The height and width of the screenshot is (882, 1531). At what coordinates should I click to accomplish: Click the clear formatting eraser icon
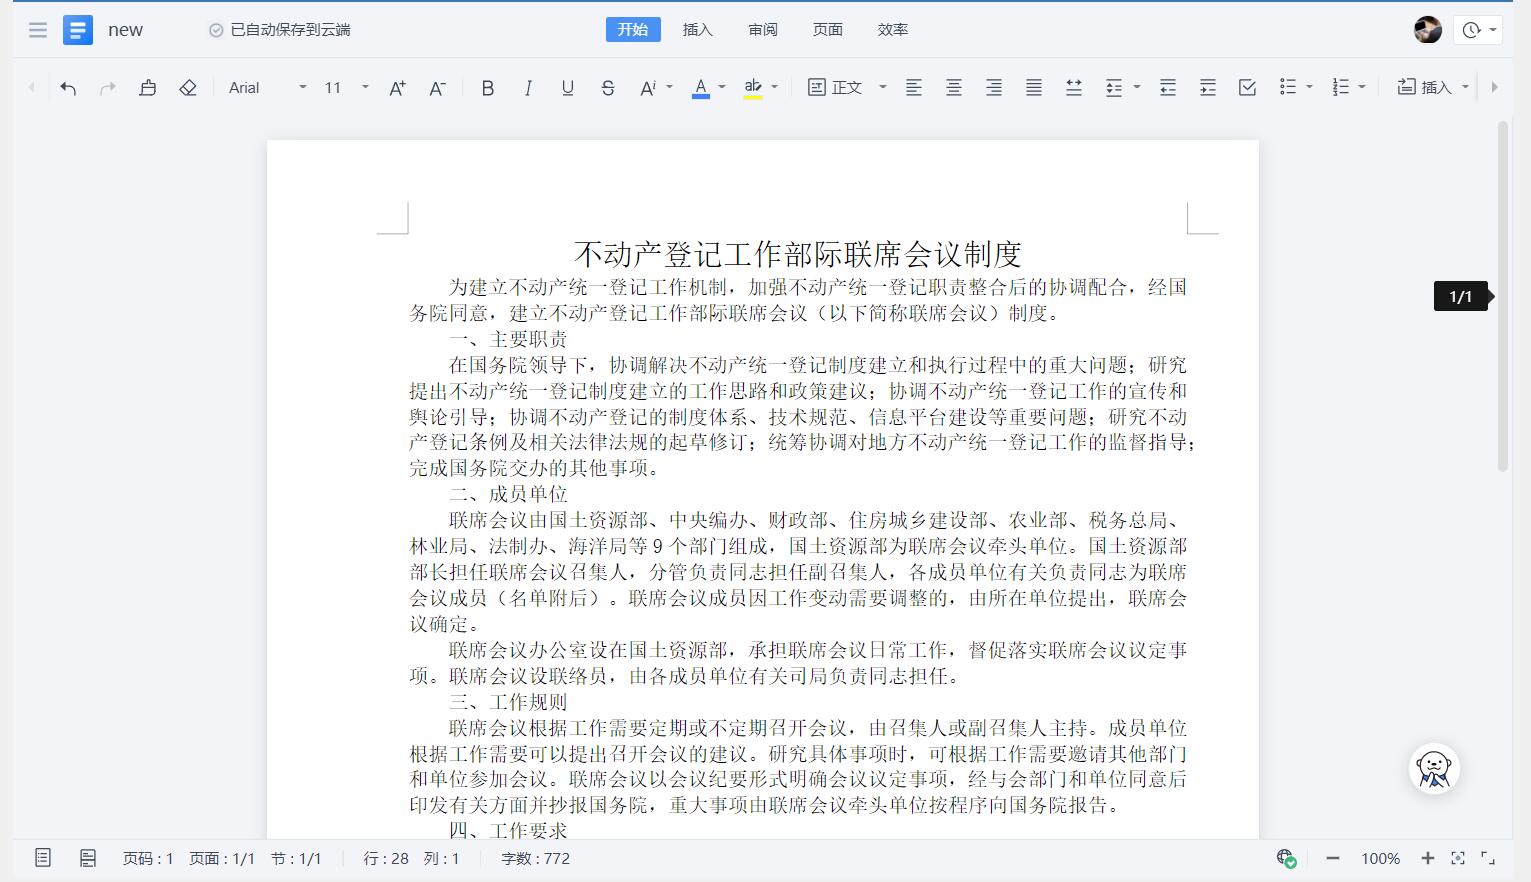point(187,88)
